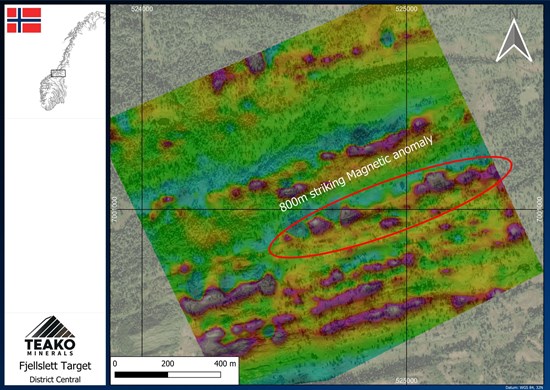Click the small location rectangle on Norway map
The image size is (550, 390).
[58, 73]
